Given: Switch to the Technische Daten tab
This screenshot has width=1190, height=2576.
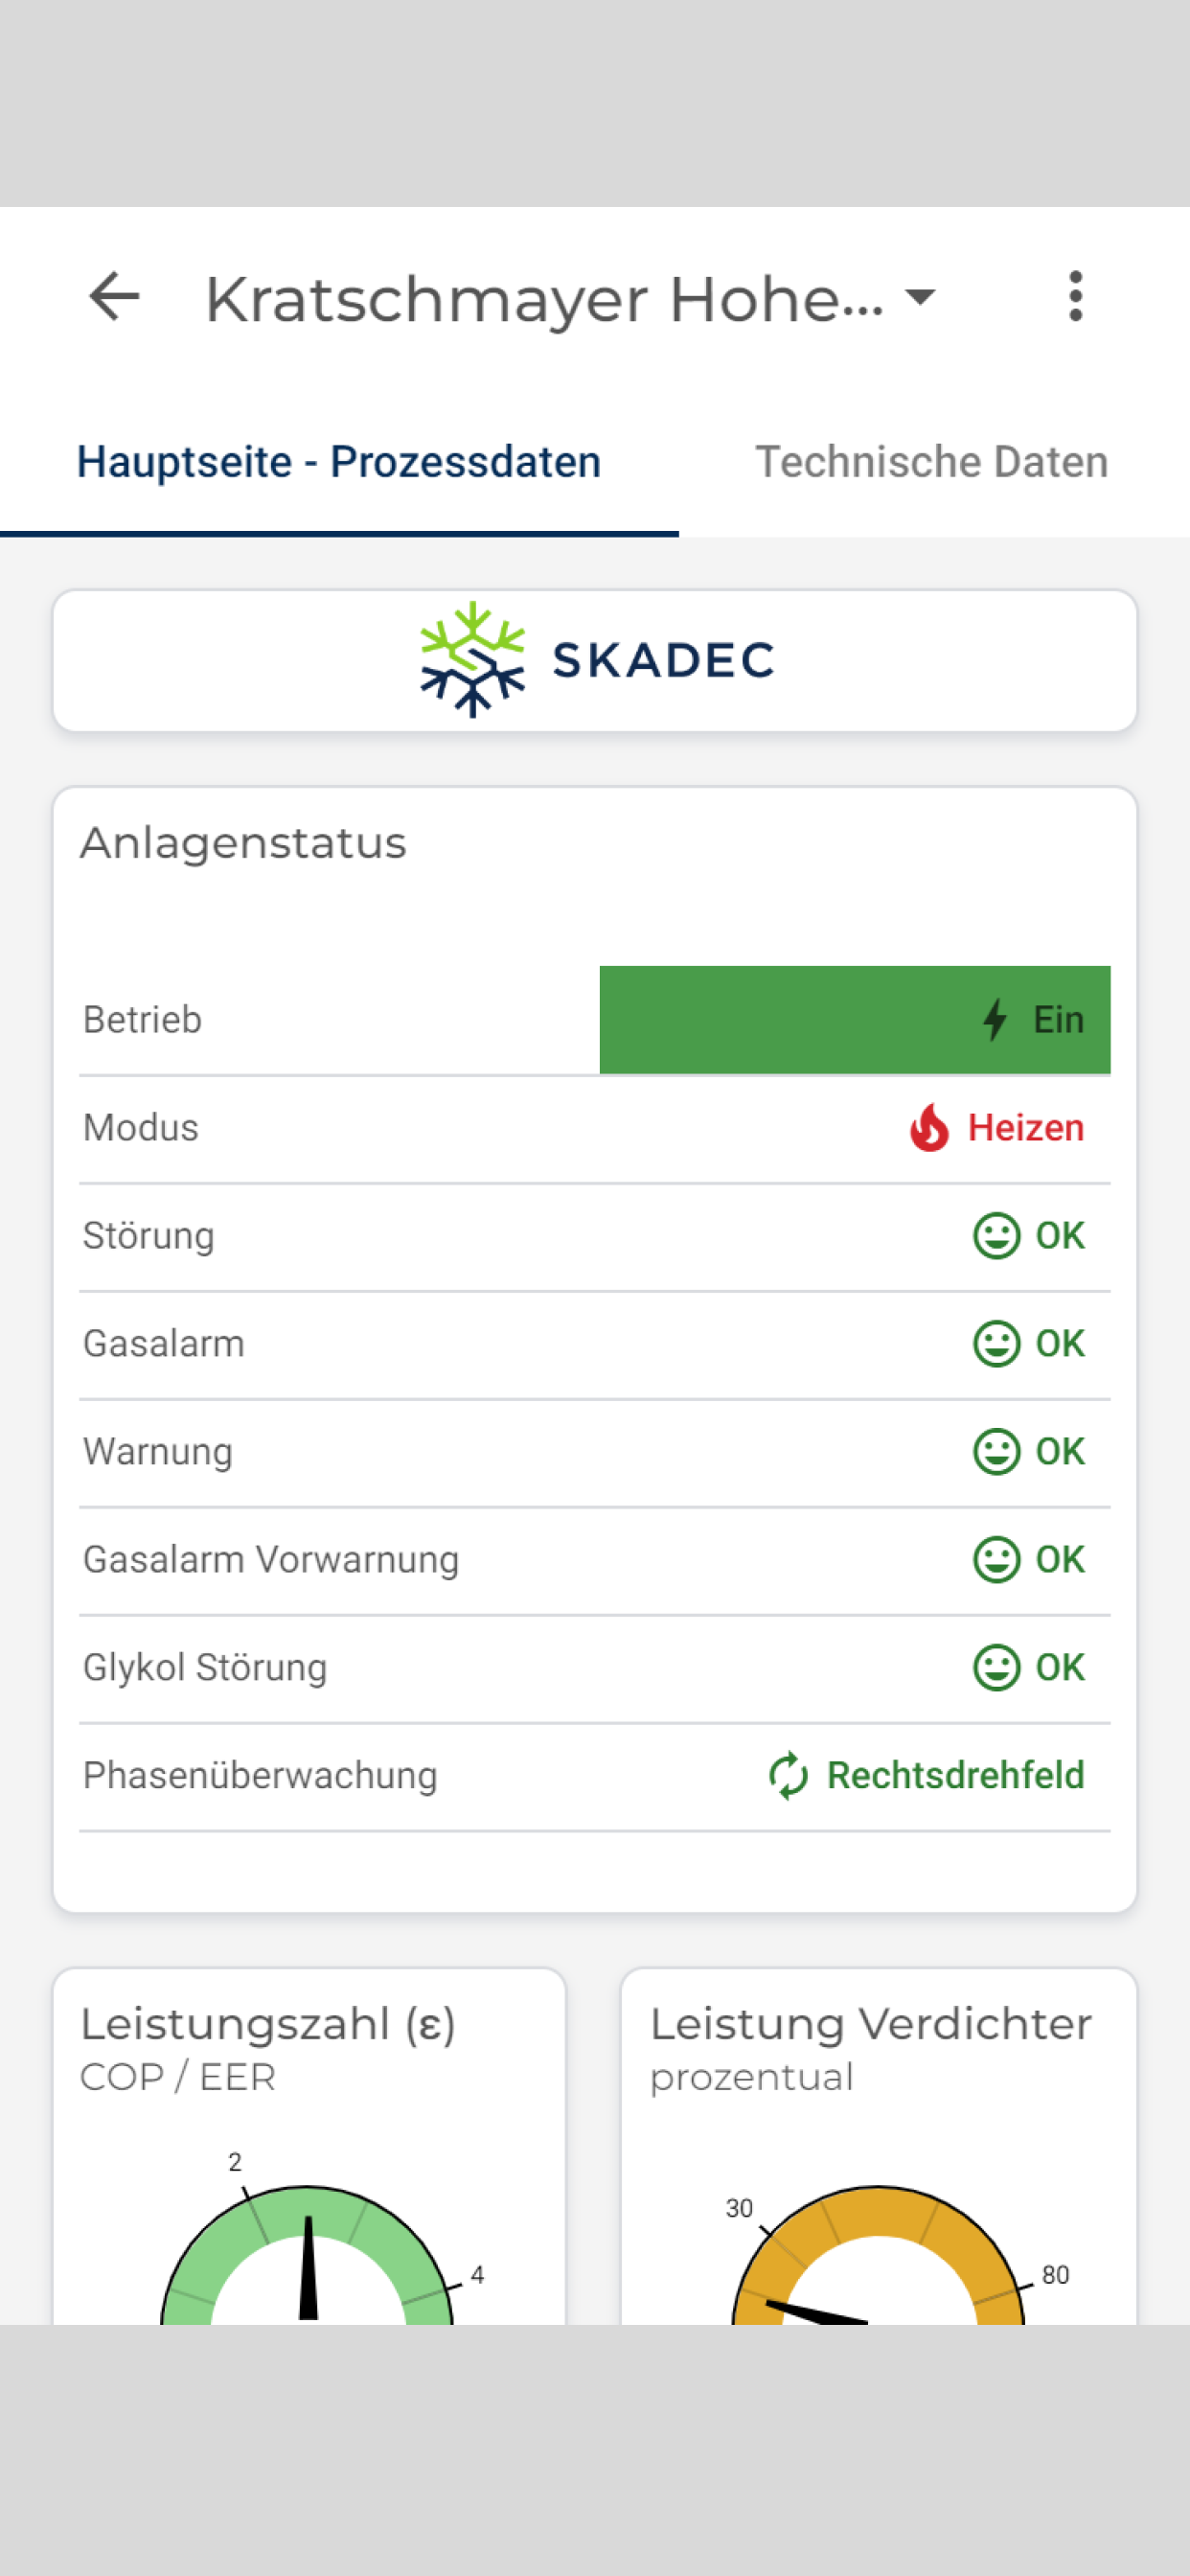Looking at the screenshot, I should 931,462.
